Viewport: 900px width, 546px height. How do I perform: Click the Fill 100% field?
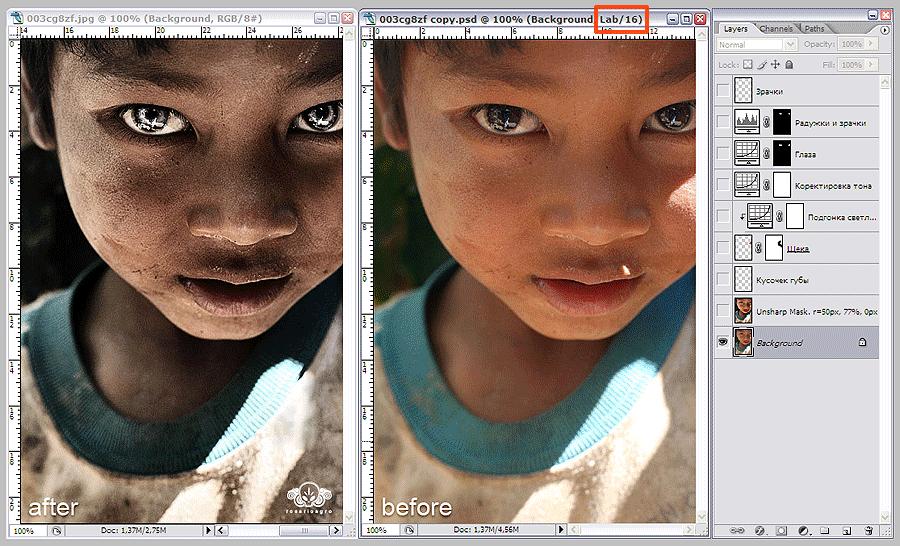[x=852, y=64]
